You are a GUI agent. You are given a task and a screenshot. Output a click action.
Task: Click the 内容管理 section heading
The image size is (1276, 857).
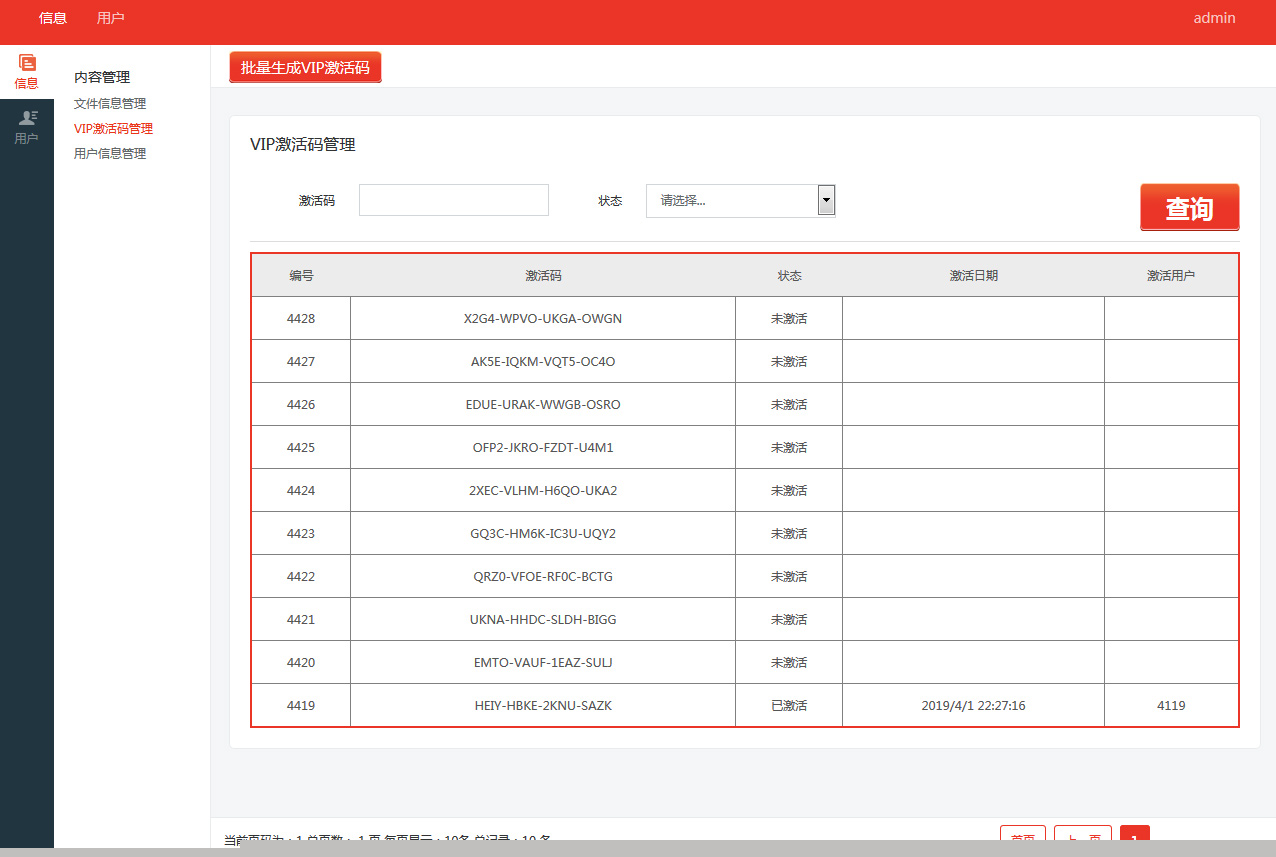pos(100,76)
